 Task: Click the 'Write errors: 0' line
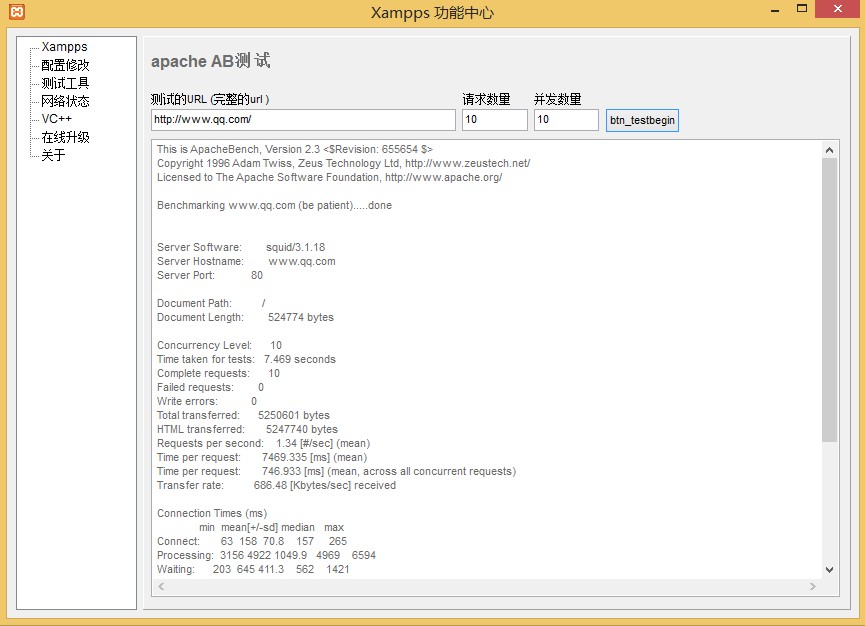(207, 402)
